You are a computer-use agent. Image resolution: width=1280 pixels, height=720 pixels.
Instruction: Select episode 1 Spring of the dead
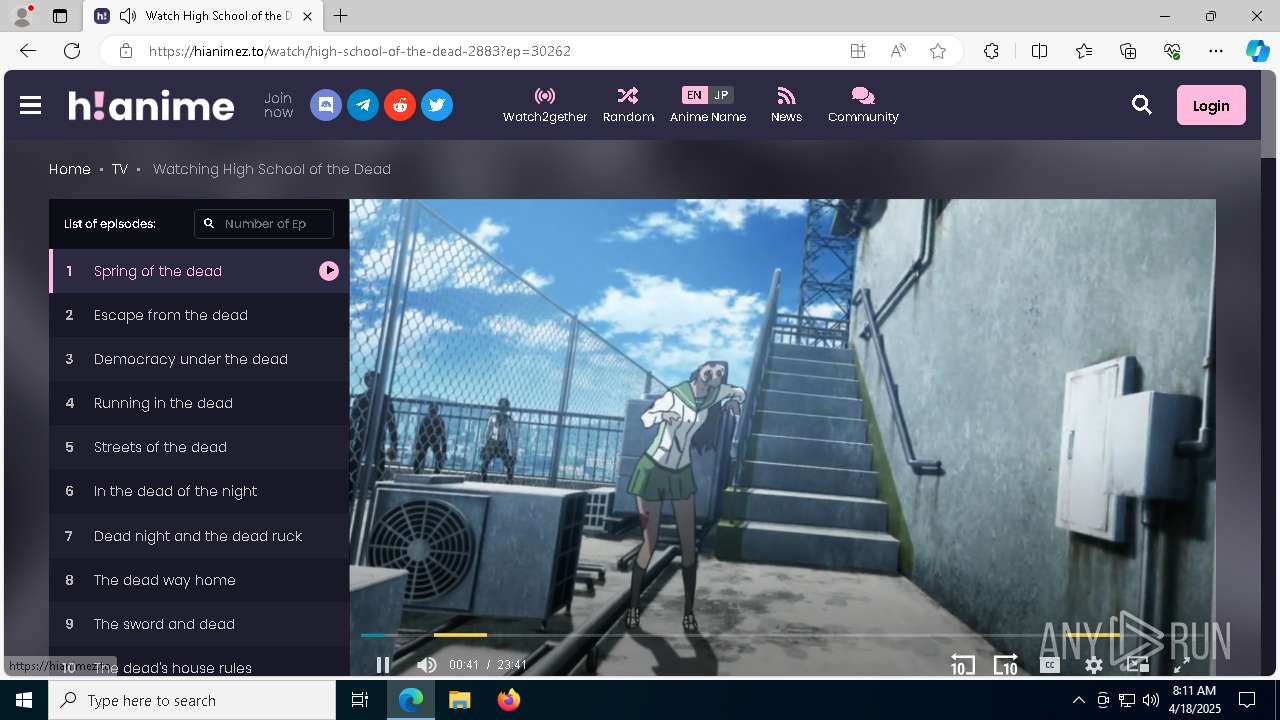pyautogui.click(x=199, y=271)
